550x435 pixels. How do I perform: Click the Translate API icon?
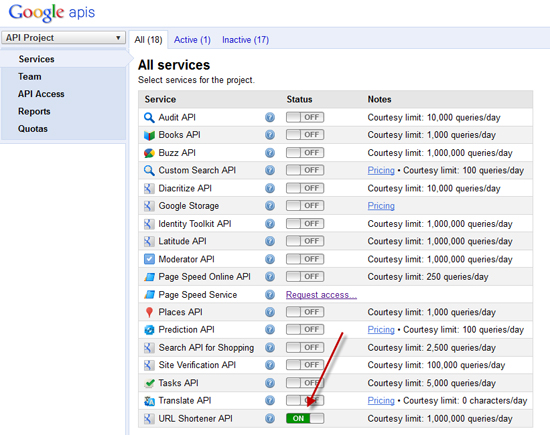coord(149,401)
